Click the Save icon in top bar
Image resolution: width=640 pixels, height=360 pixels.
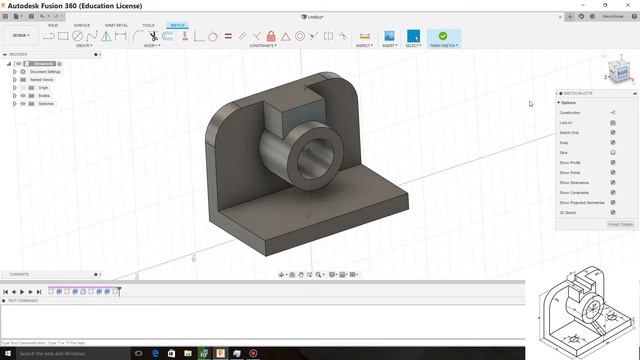click(31, 16)
